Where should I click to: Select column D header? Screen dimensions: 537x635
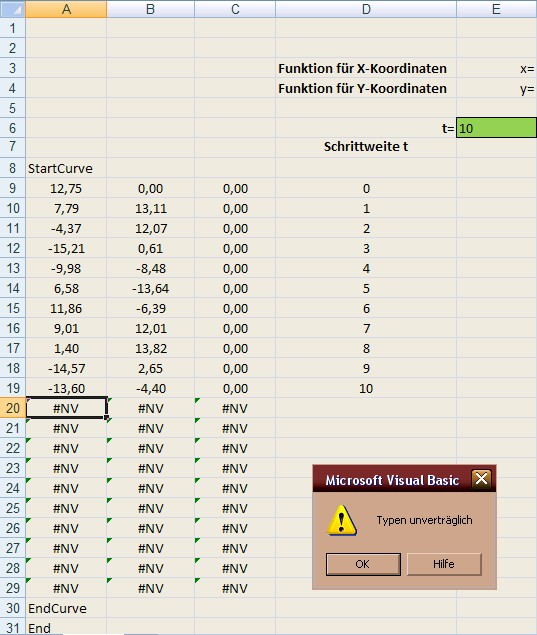pos(366,9)
